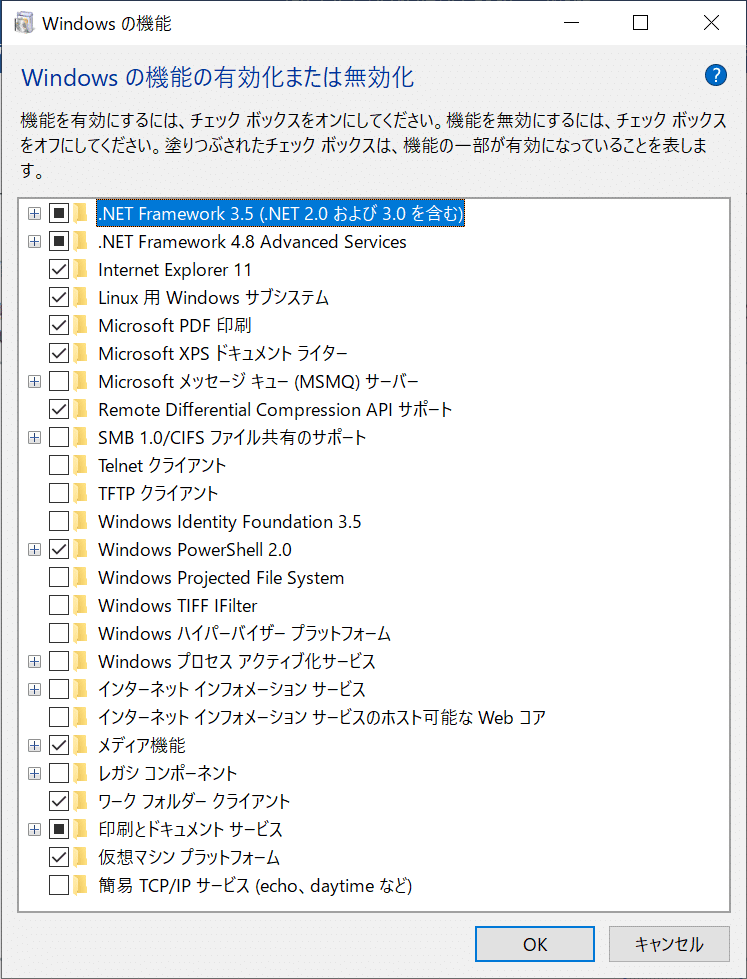Expand the MSMQ サーバー tree node
Image resolution: width=747 pixels, height=979 pixels.
[x=34, y=382]
